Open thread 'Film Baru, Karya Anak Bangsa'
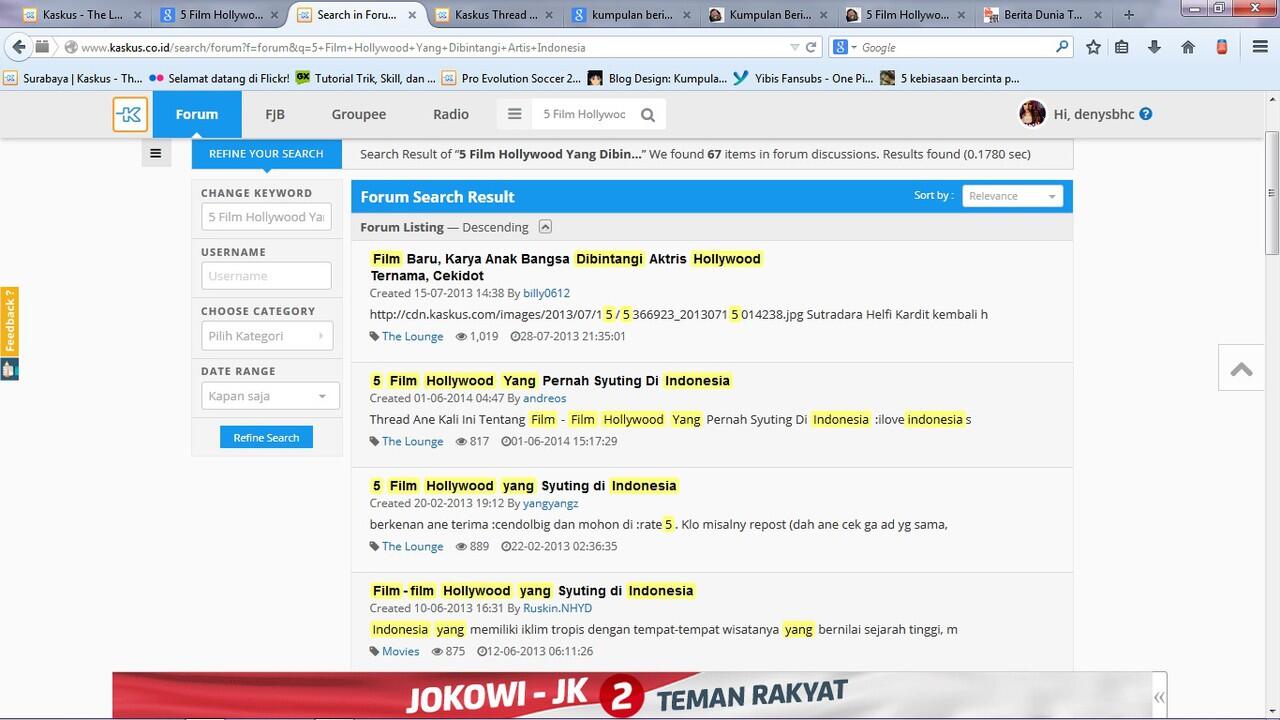 coord(567,267)
